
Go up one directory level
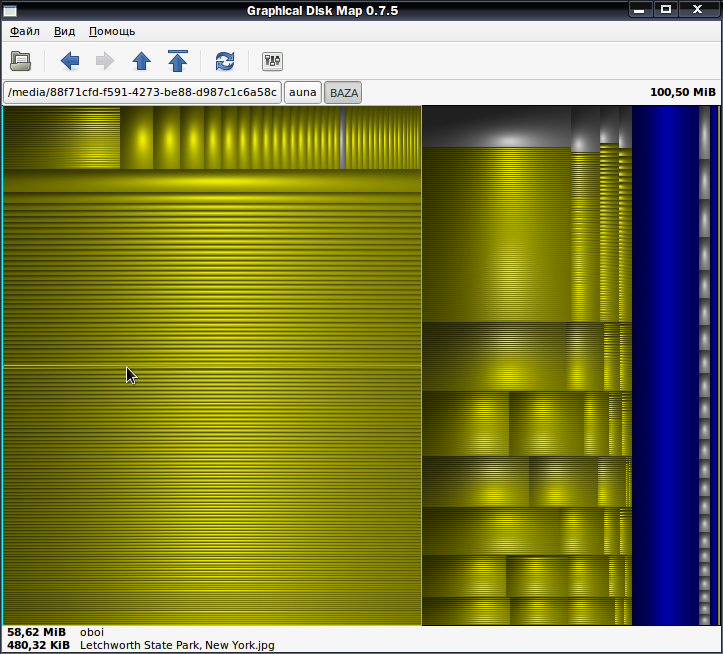pos(142,61)
